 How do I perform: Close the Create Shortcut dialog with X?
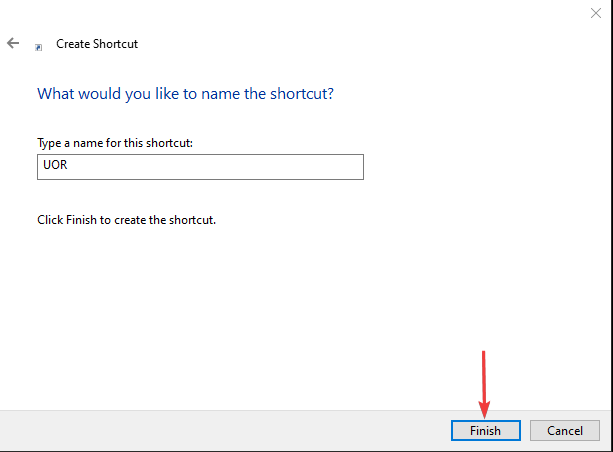(x=596, y=12)
